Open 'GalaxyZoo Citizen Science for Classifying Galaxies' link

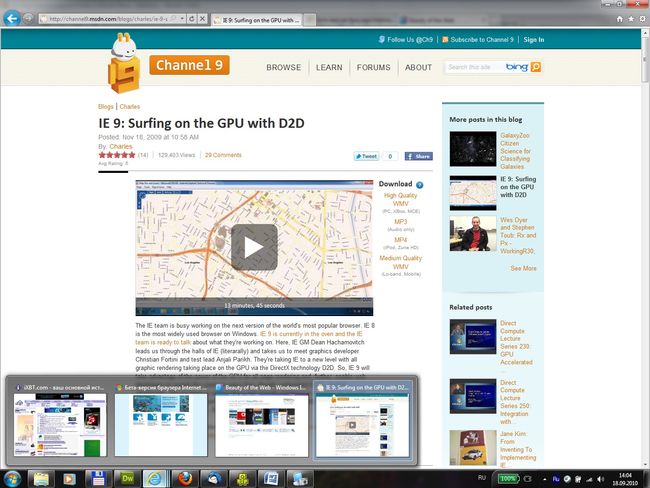tap(515, 151)
